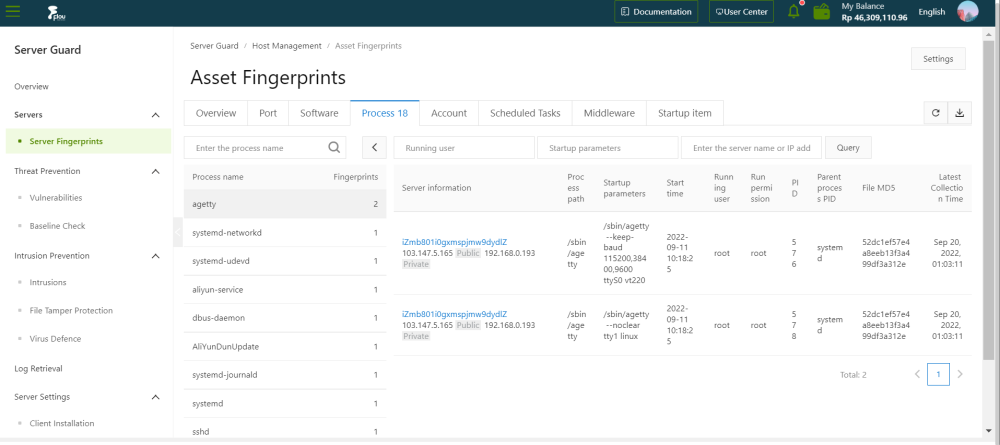The height and width of the screenshot is (445, 1000).
Task: Switch to the Scheduled Tasks tab
Action: (x=525, y=113)
